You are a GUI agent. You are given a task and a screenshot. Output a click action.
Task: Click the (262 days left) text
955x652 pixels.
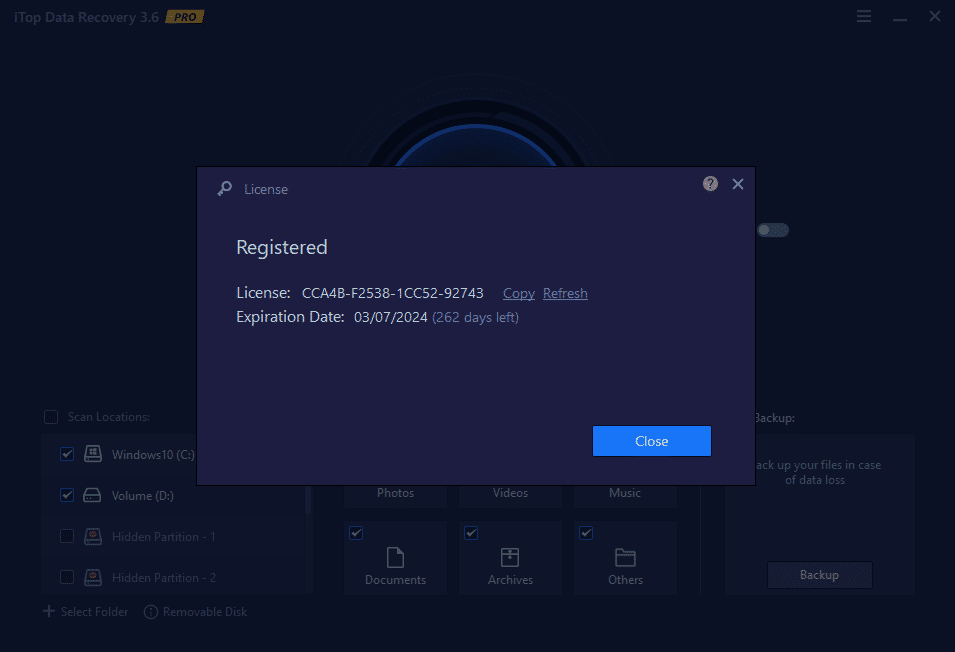point(476,317)
